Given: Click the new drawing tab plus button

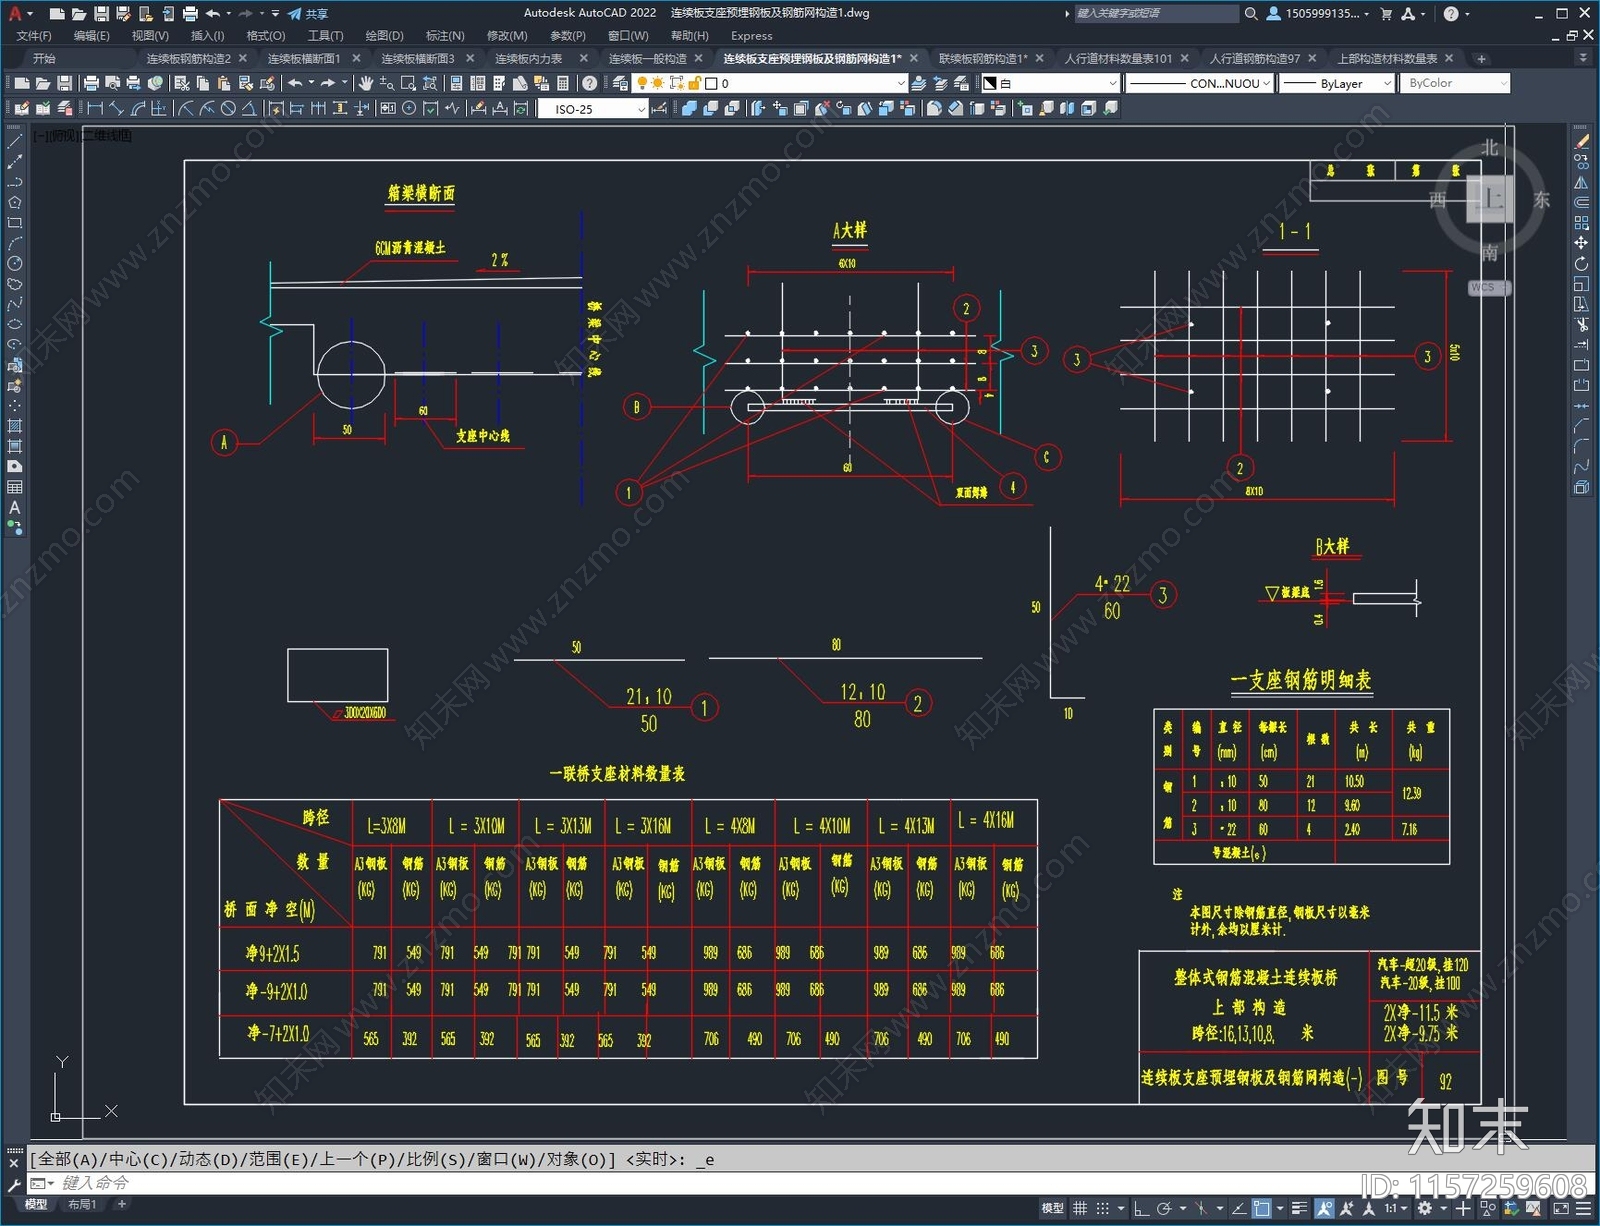Looking at the screenshot, I should click(1481, 58).
